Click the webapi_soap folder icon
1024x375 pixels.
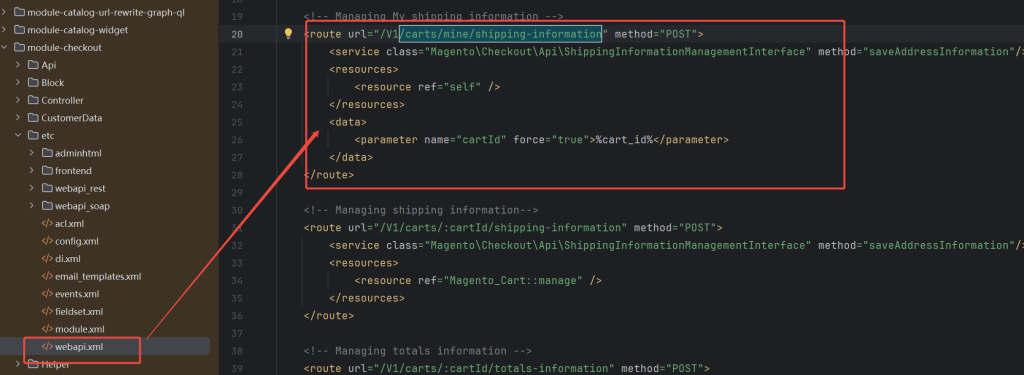click(48, 206)
